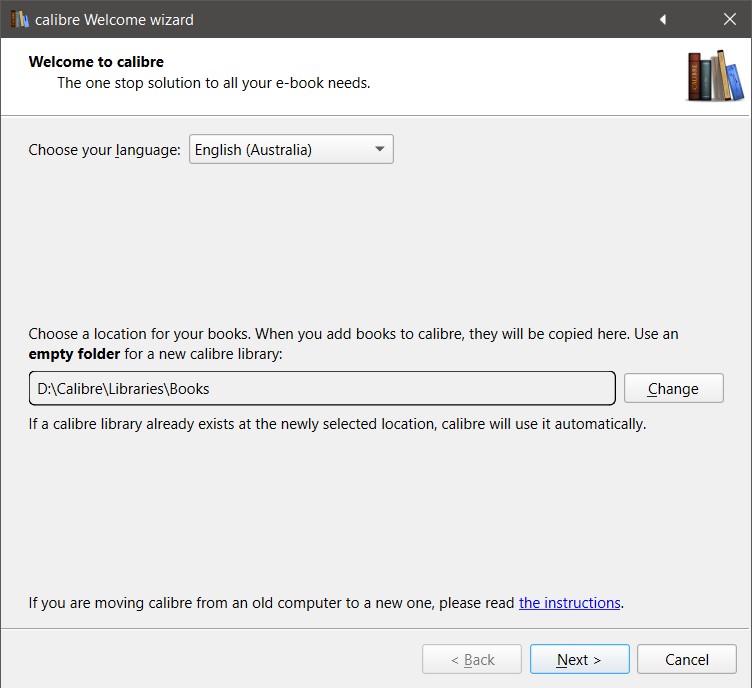The height and width of the screenshot is (688, 752).
Task: Click the left-arrow icon in title bar
Action: [x=663, y=19]
